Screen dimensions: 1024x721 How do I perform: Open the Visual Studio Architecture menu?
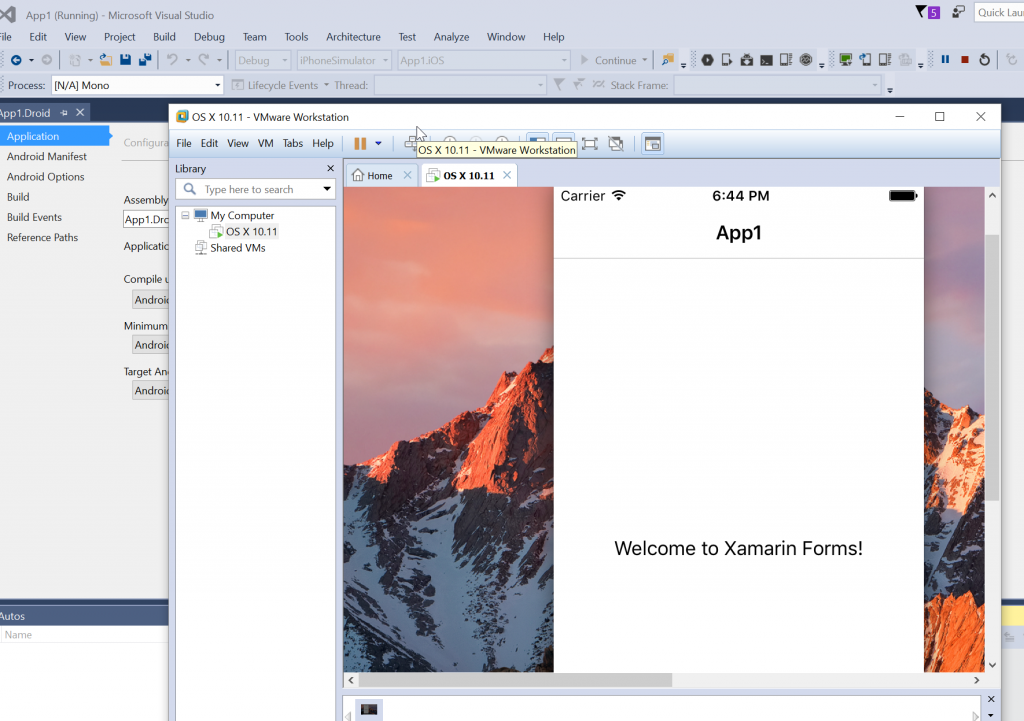tap(353, 37)
